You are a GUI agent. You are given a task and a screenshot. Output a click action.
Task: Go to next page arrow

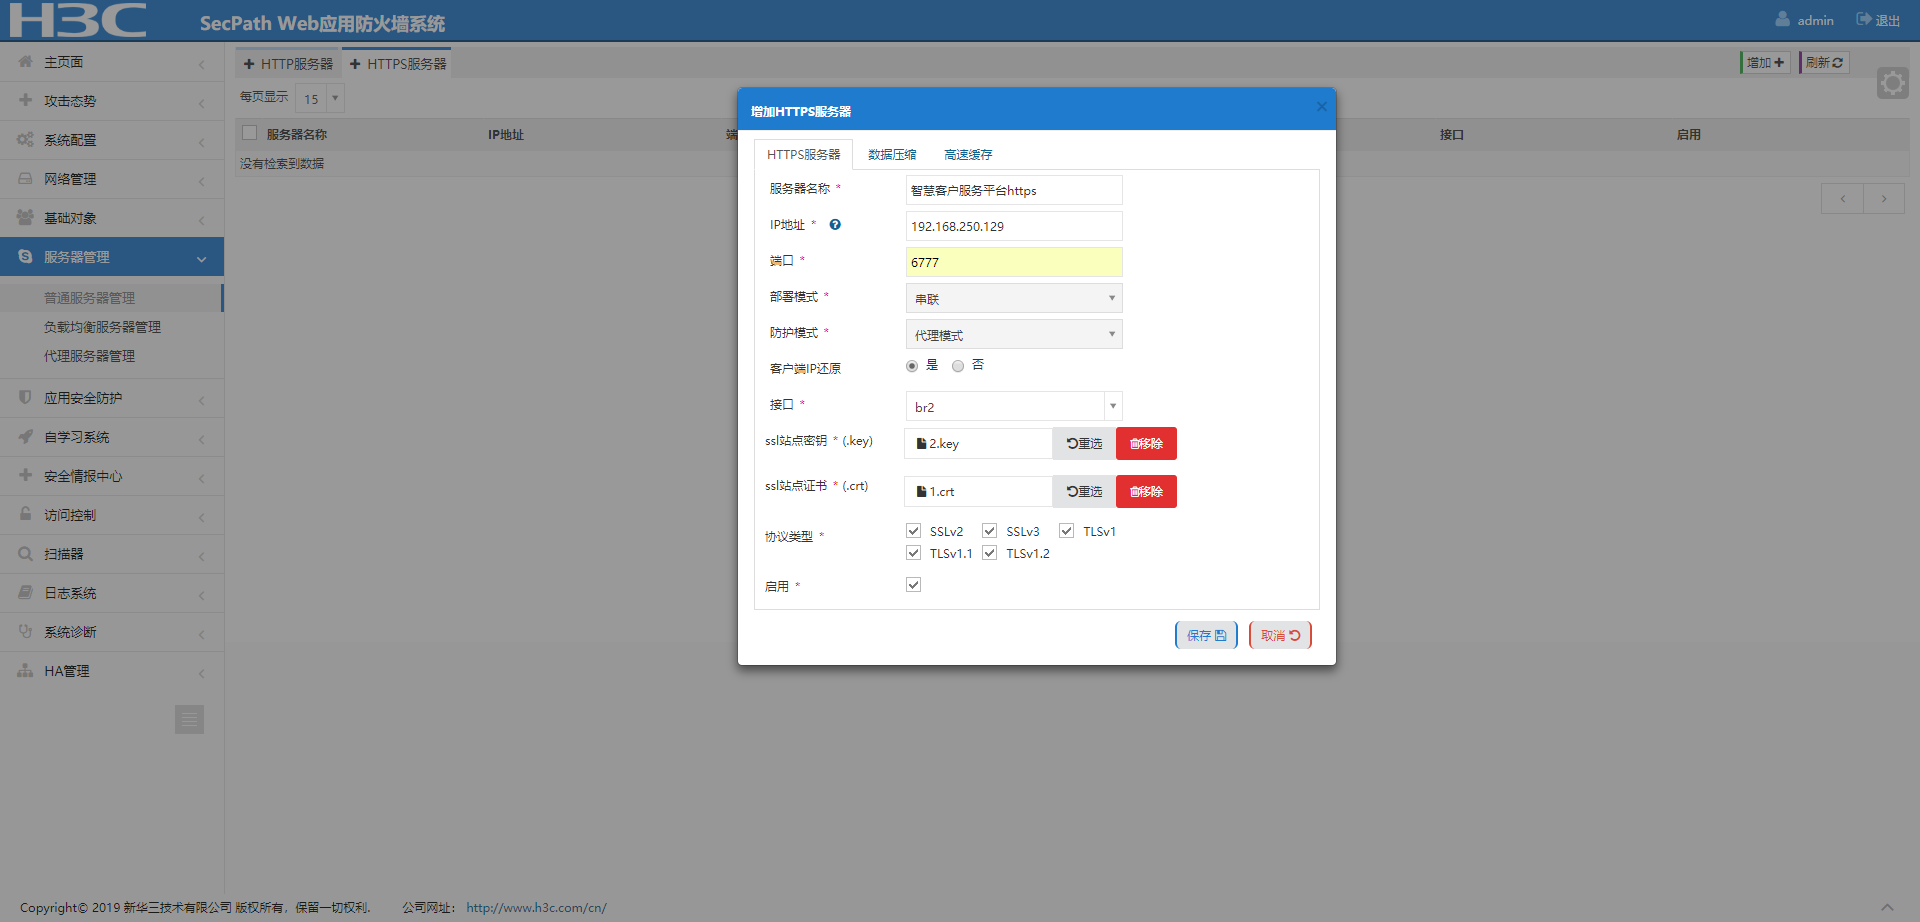[1884, 199]
